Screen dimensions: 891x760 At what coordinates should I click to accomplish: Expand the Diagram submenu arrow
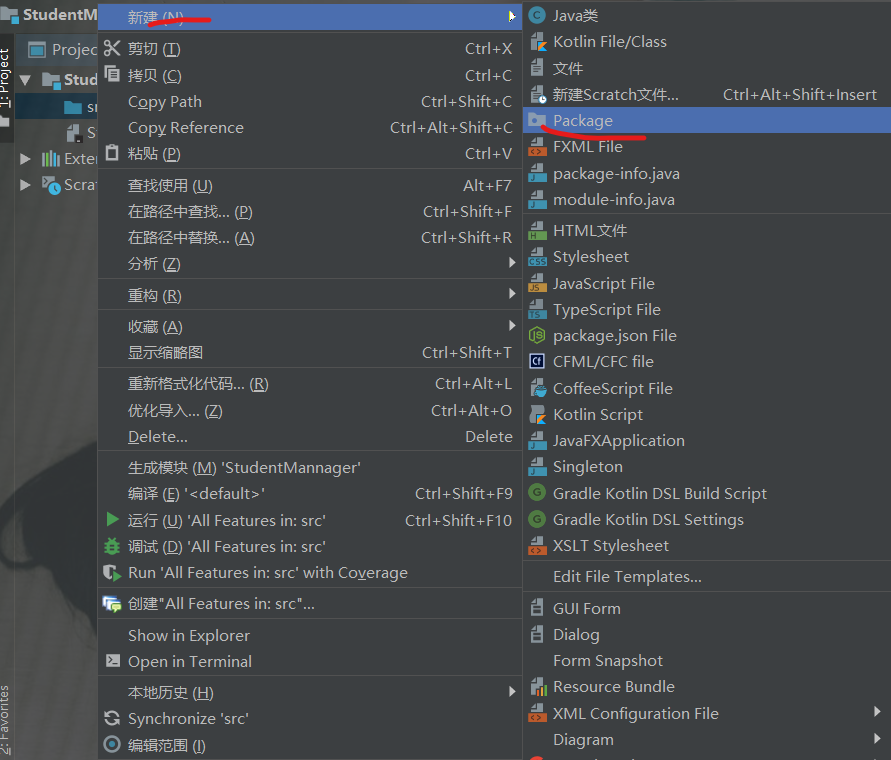coord(877,738)
